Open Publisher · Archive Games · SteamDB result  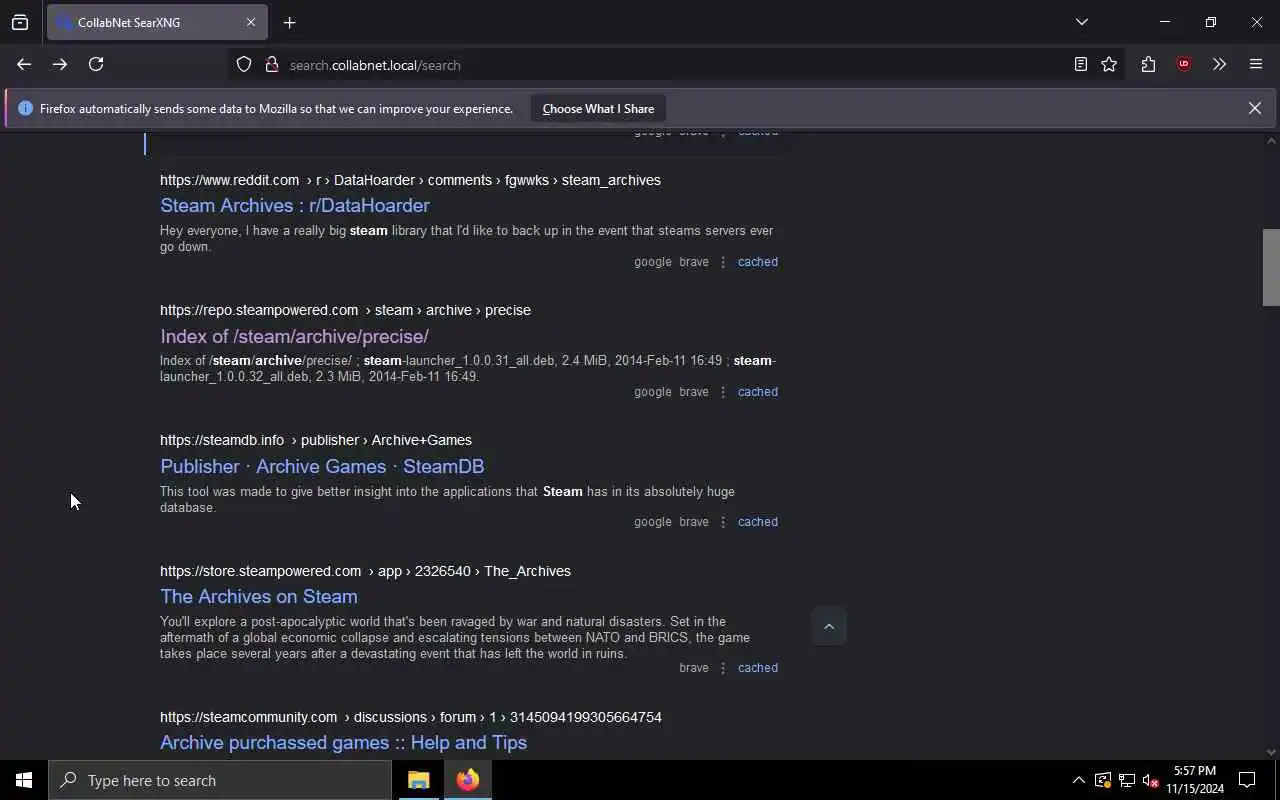322,466
